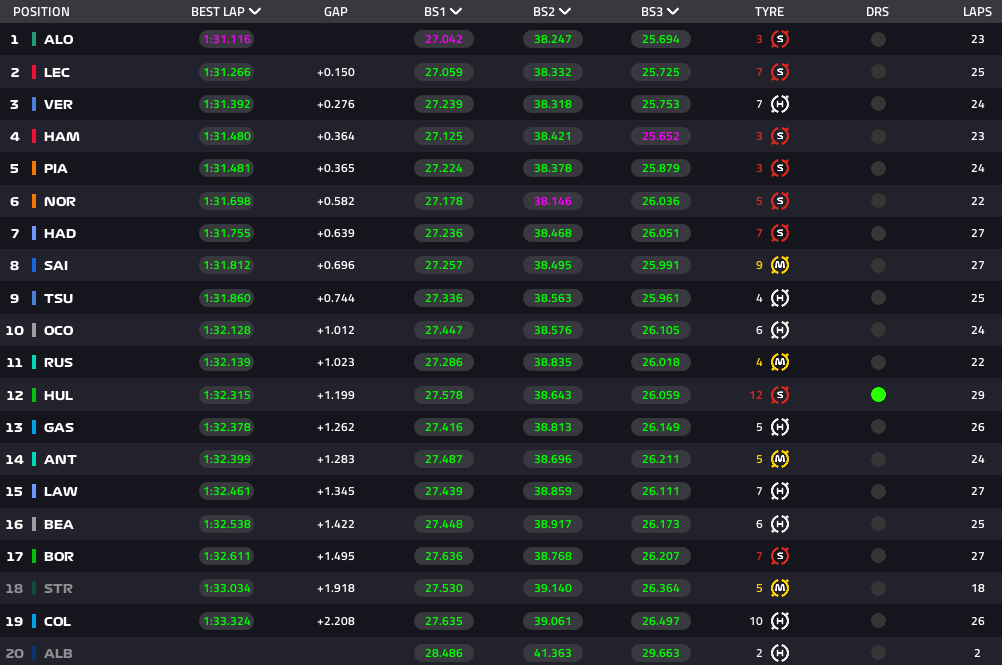Click the DRS indicator for NOR

pos(878,201)
